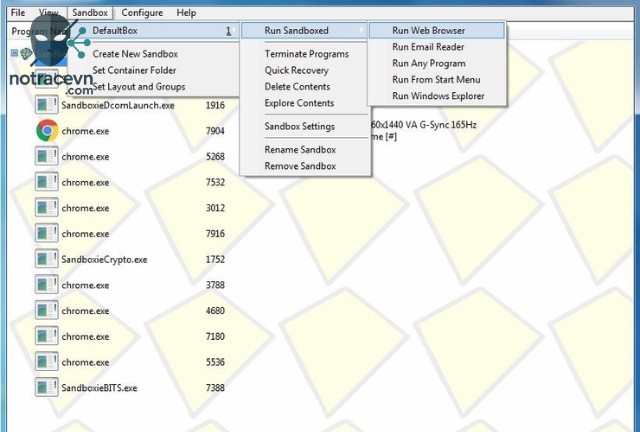This screenshot has height=432, width=640.
Task: Click the process icon for chrome.exe 3788
Action: [x=47, y=285]
